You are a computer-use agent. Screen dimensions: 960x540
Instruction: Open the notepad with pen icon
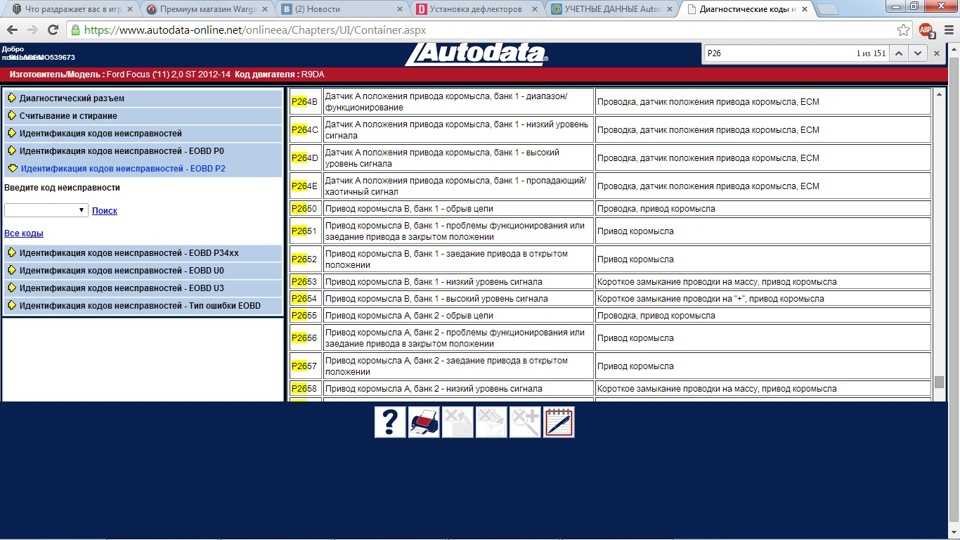(x=558, y=422)
